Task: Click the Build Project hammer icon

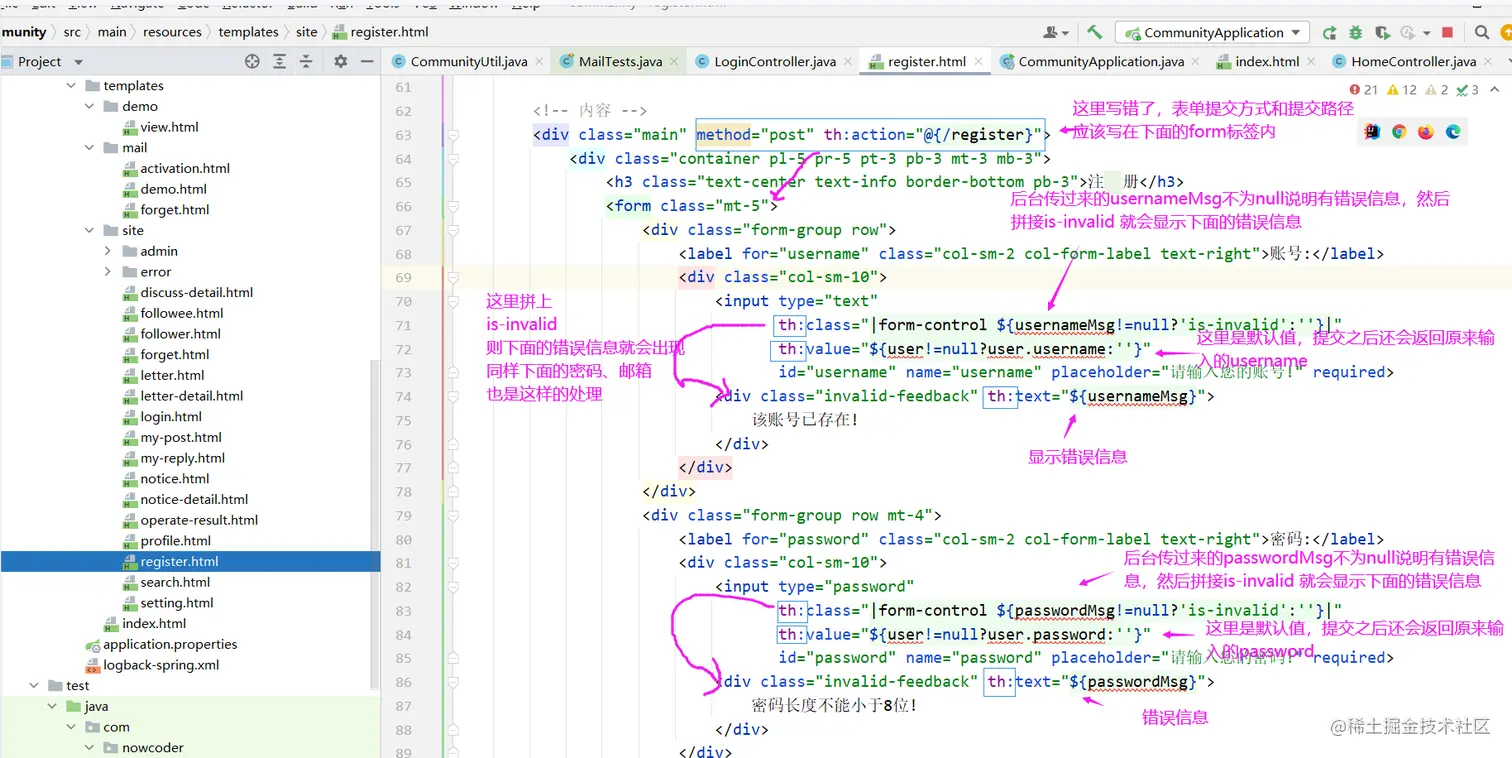Action: (1094, 32)
